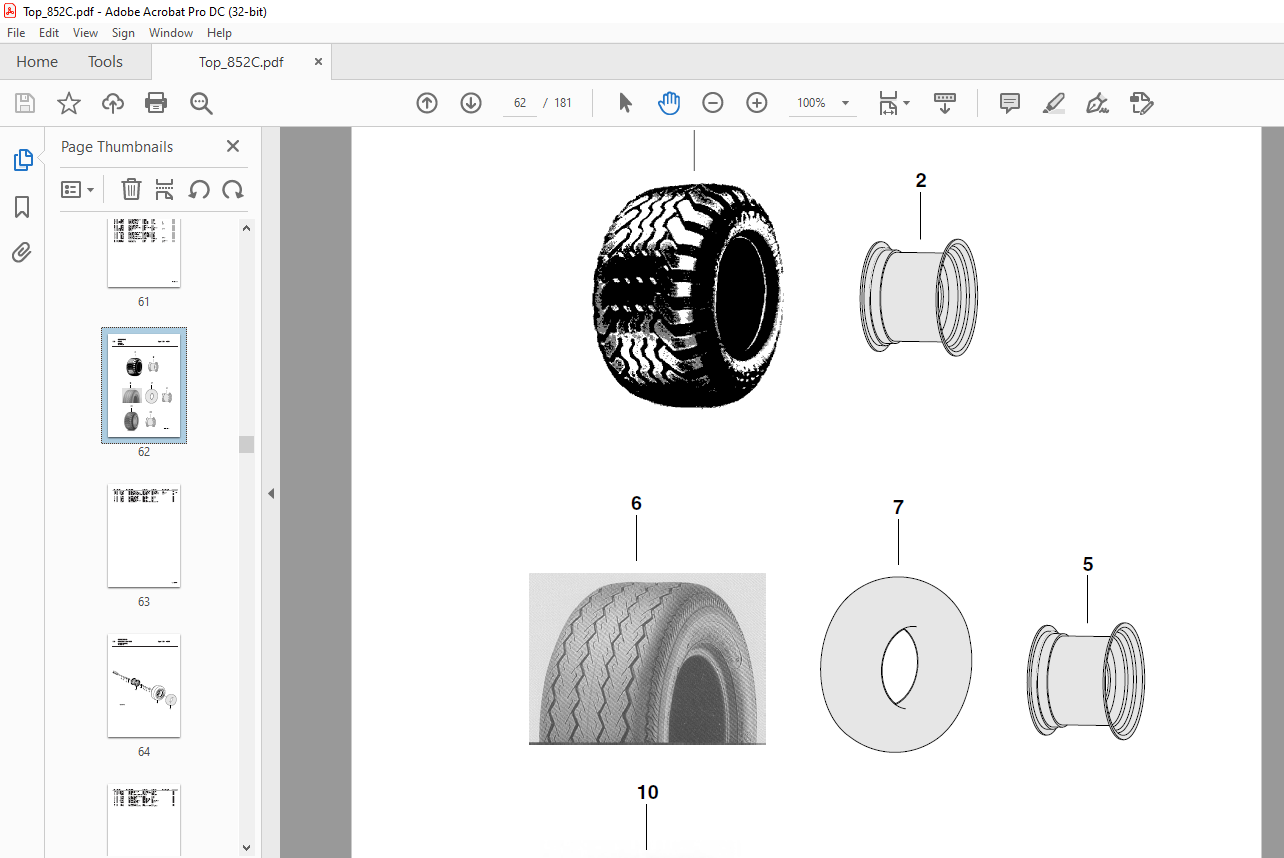Click part label 2 above the rim
1284x858 pixels.
(921, 181)
